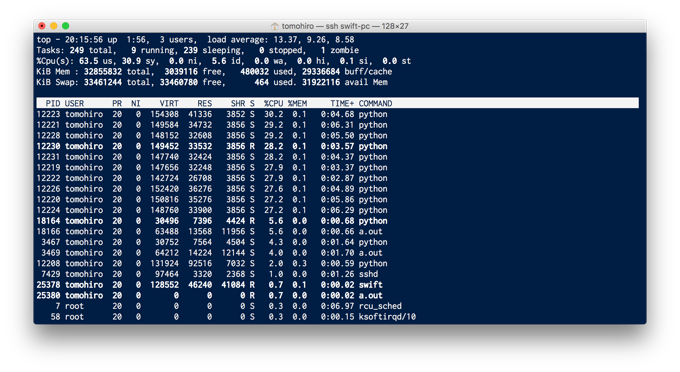Screen dimensions: 680x372
Task: Click the RES column header
Action: pos(205,103)
